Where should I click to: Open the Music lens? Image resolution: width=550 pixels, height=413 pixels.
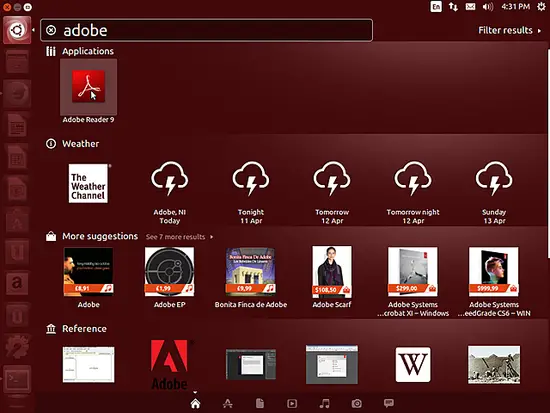pos(324,404)
